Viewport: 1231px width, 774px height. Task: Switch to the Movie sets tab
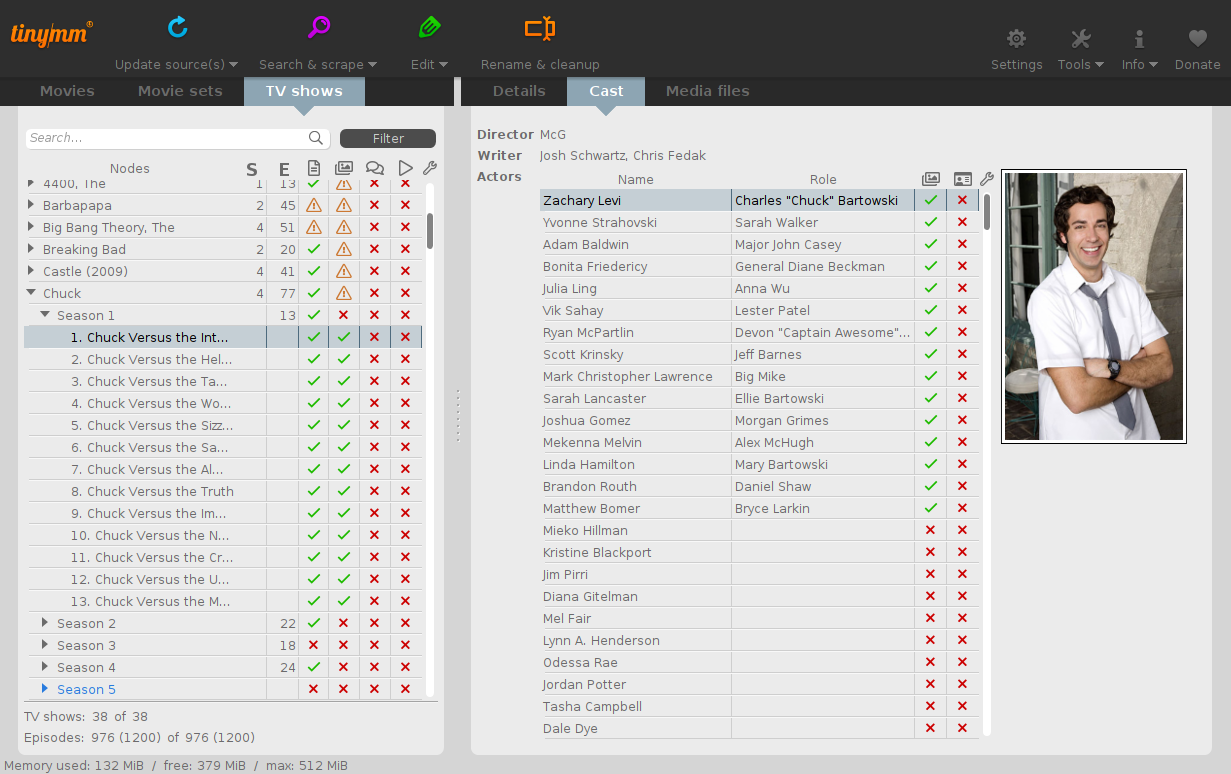click(180, 91)
